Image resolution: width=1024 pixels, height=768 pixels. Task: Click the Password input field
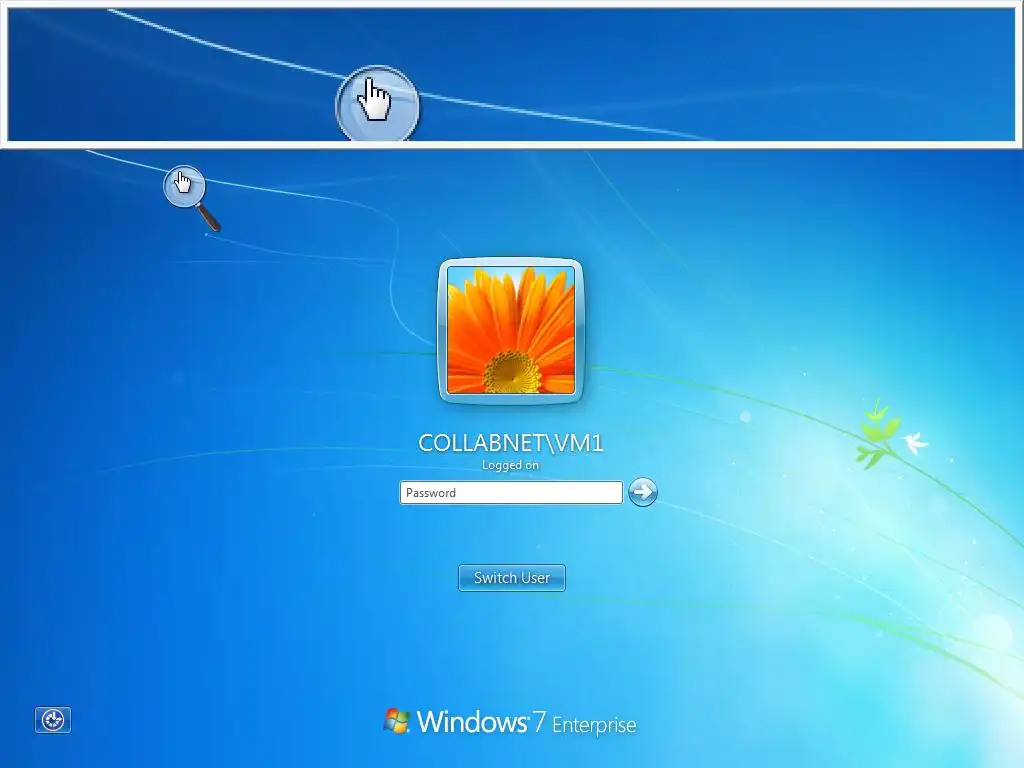511,492
